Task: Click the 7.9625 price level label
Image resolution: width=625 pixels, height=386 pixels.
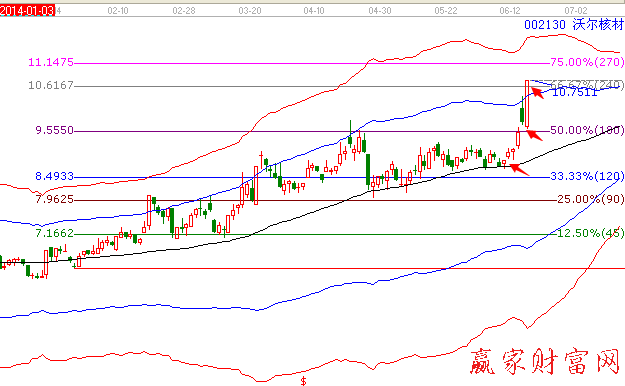Action: coord(55,199)
